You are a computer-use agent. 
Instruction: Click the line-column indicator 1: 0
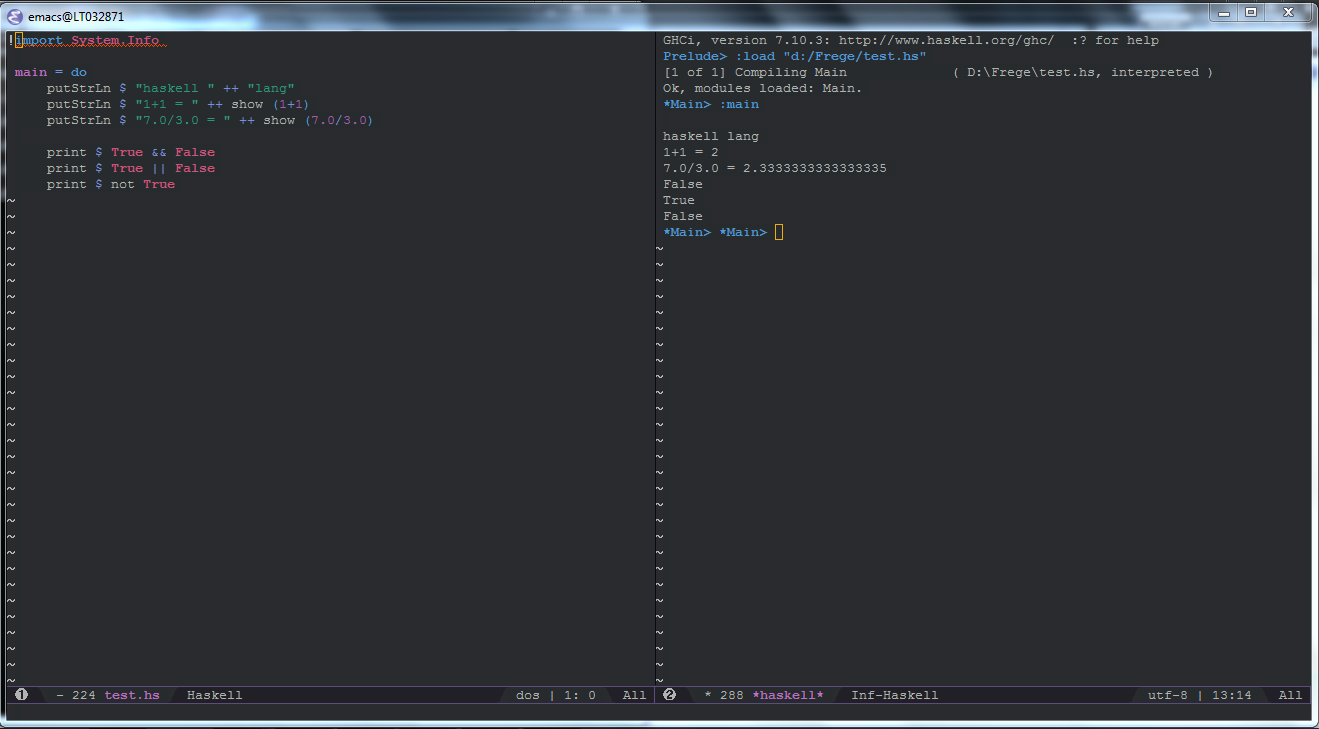coord(581,694)
